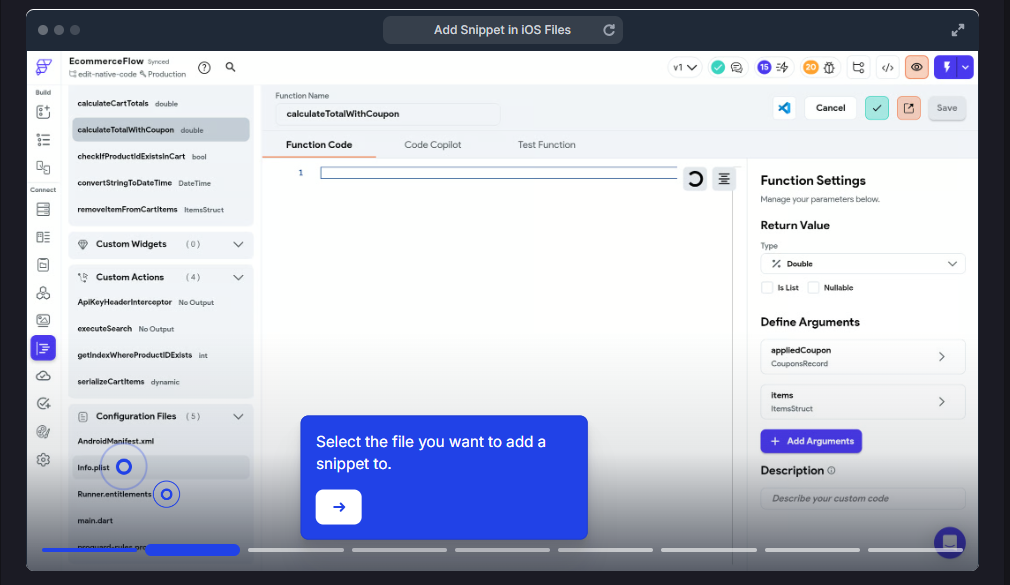The height and width of the screenshot is (585, 1010).
Task: Click the FlutterFlow logo icon
Action: (43, 66)
